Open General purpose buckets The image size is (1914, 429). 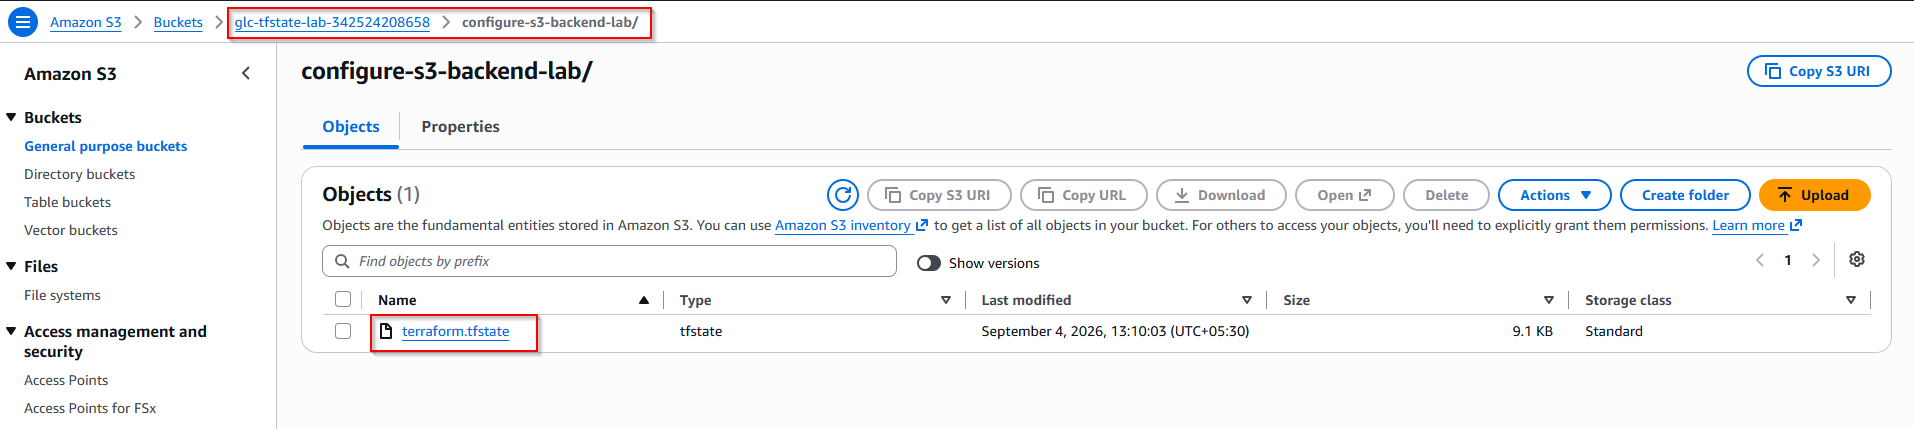pos(105,146)
